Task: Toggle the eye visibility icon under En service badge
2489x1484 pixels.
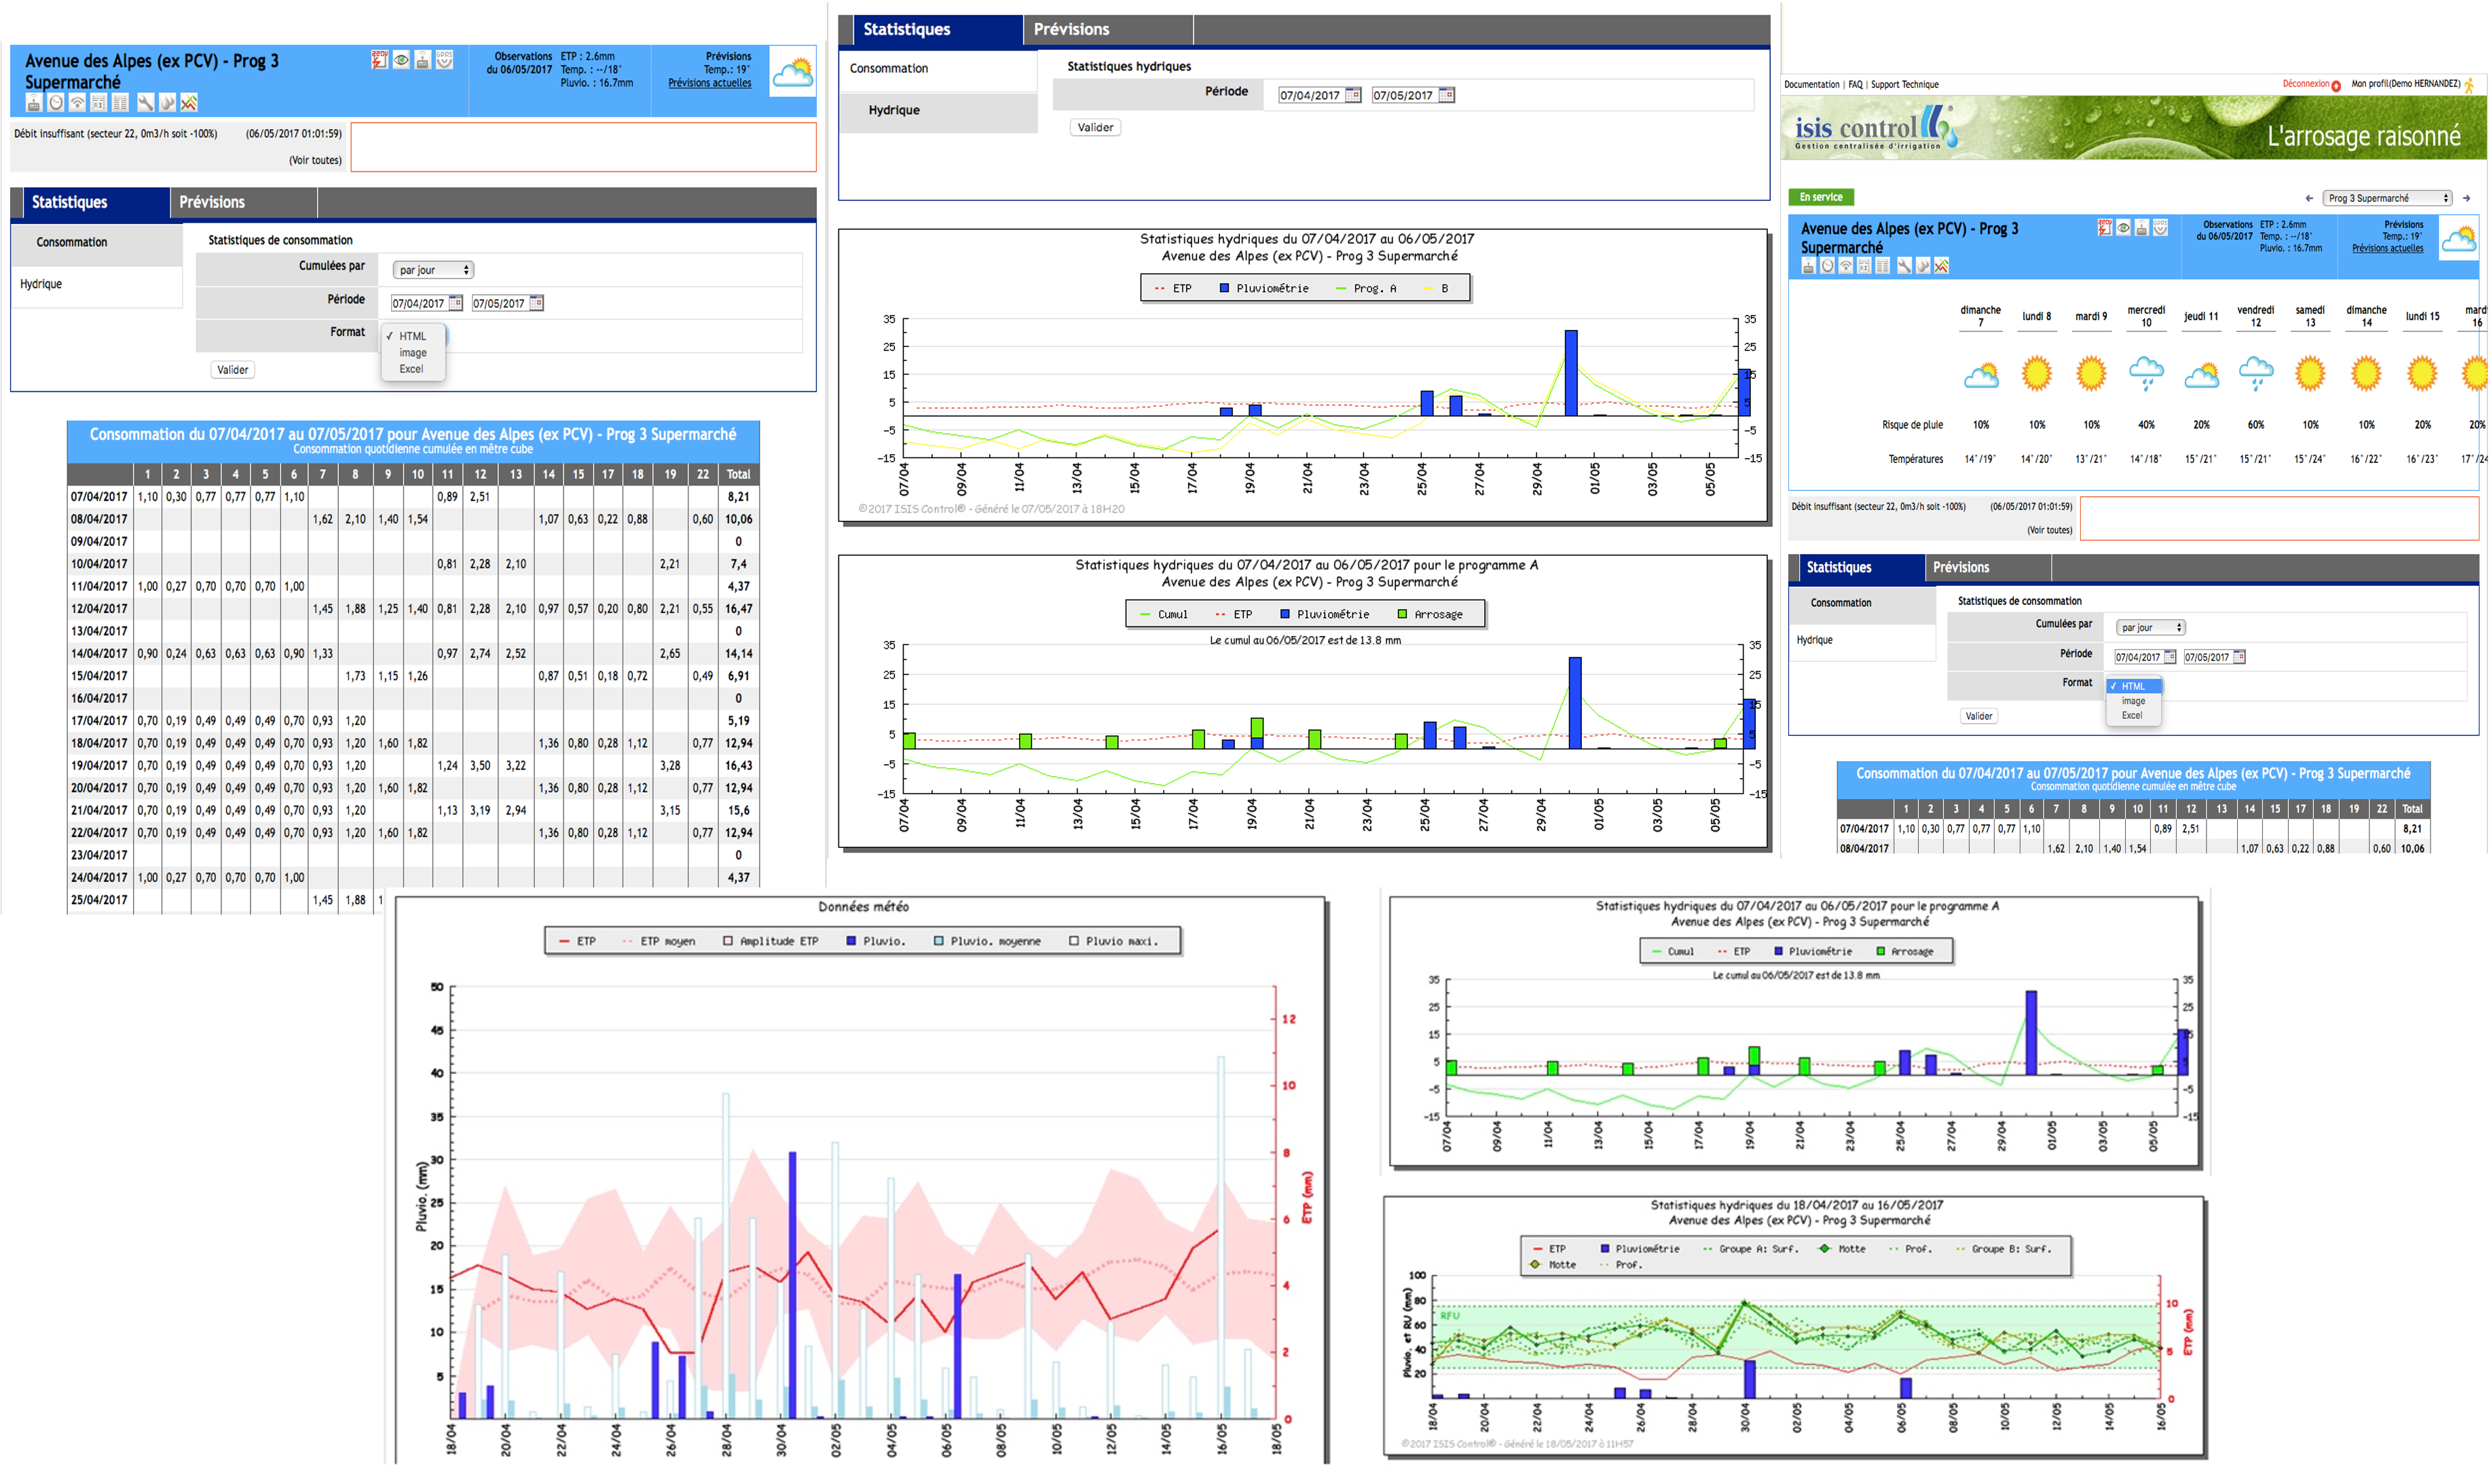Action: (2124, 228)
